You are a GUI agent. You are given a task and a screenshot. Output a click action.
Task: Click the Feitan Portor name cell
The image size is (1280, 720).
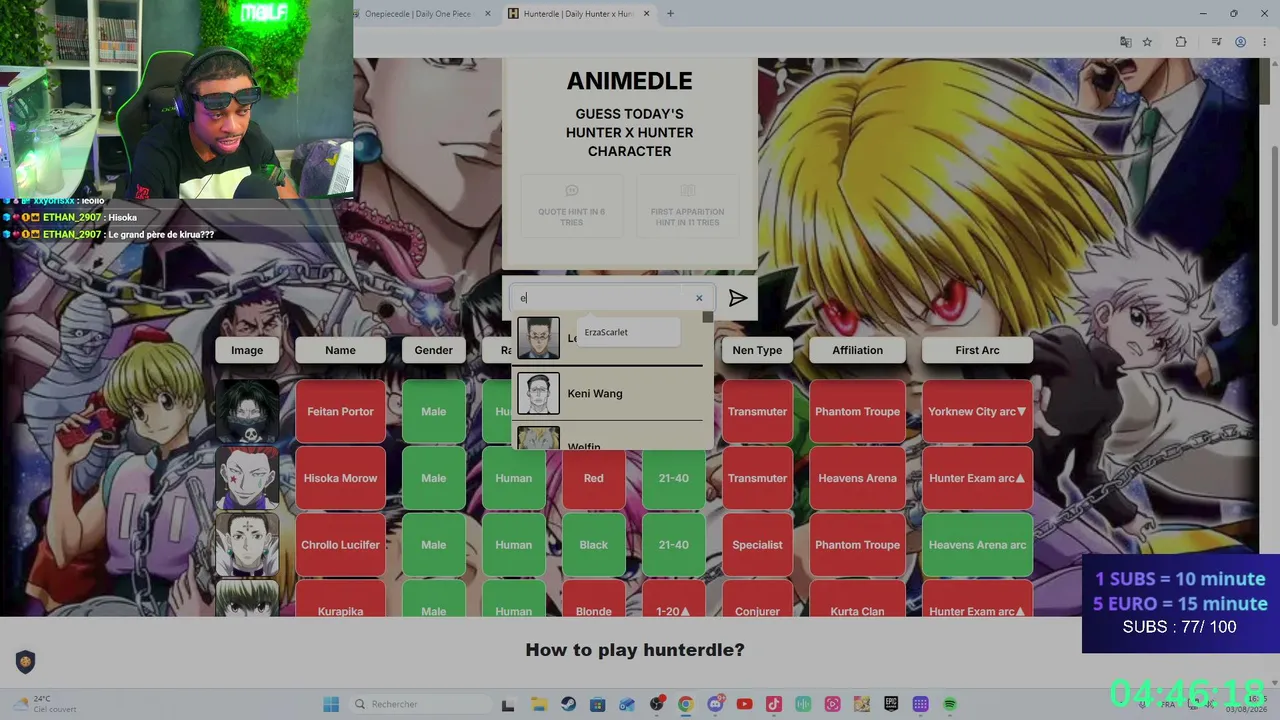340,412
